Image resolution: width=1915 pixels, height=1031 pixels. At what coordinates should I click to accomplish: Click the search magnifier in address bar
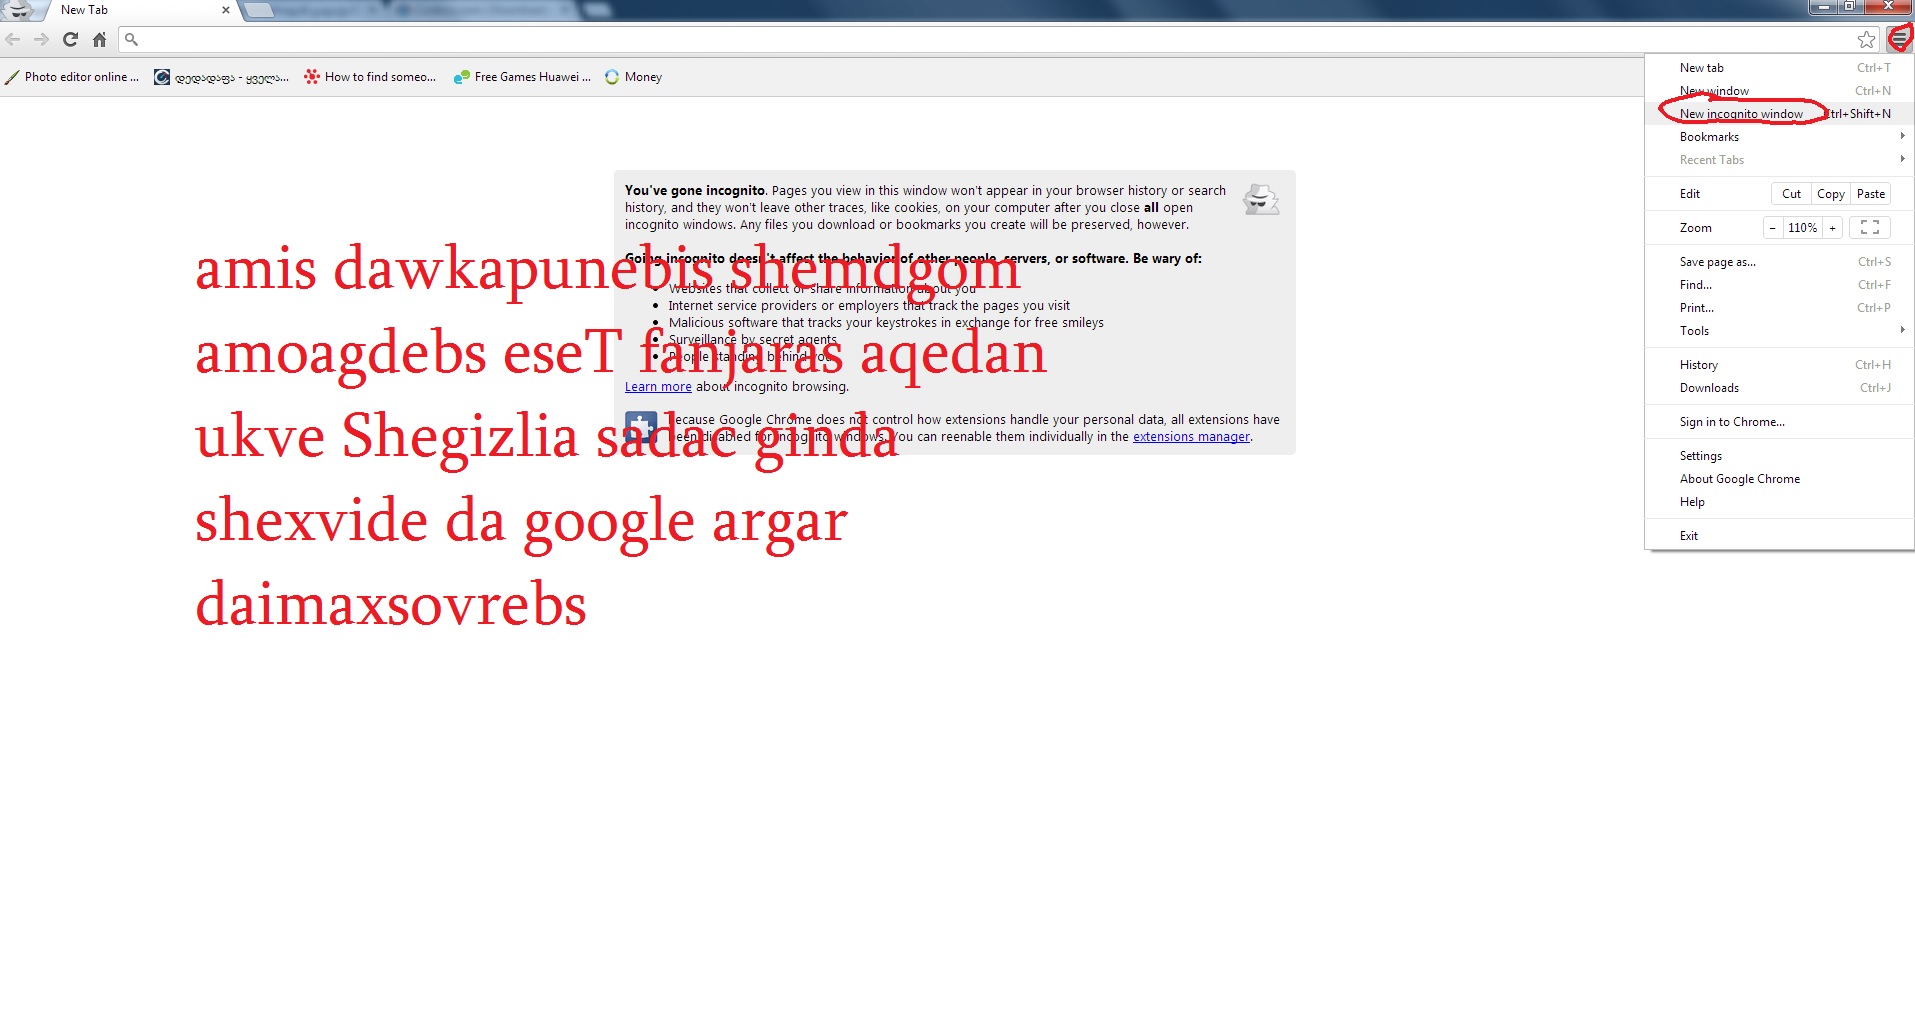pos(131,39)
